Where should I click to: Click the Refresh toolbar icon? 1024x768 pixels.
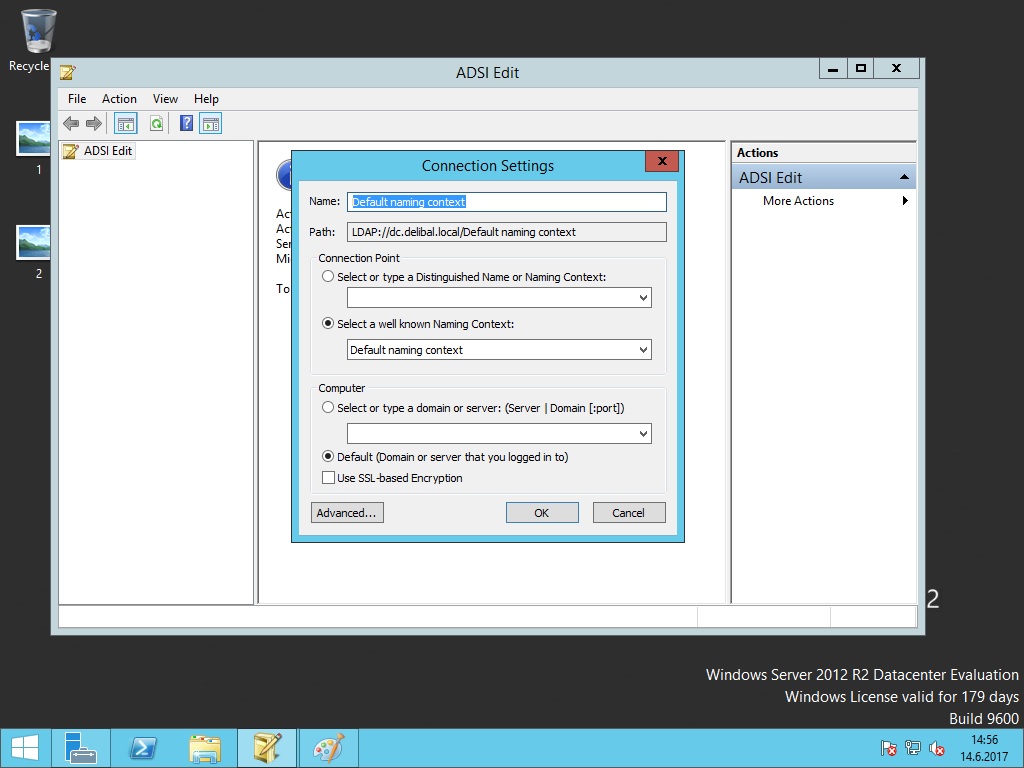pyautogui.click(x=156, y=123)
